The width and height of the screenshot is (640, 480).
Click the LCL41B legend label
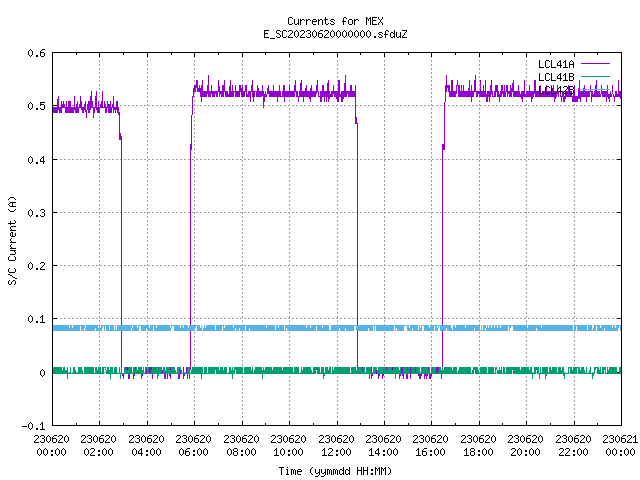click(x=556, y=77)
